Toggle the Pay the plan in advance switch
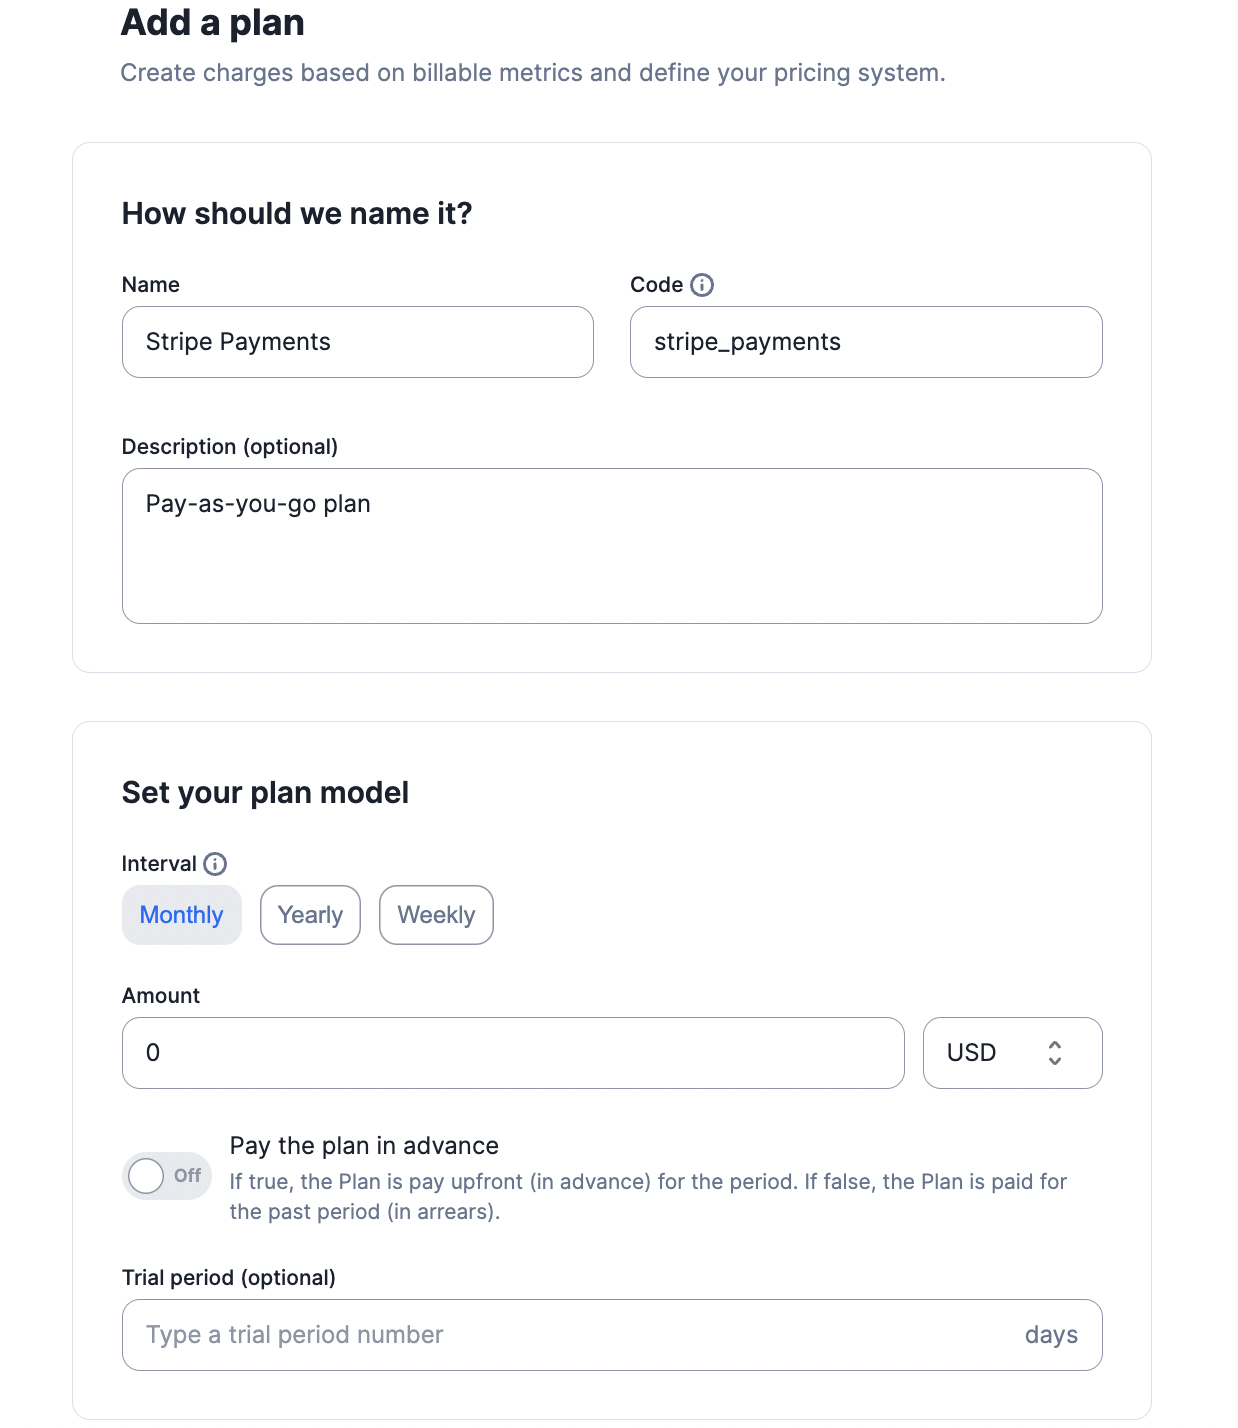Image resolution: width=1238 pixels, height=1428 pixels. tap(167, 1176)
